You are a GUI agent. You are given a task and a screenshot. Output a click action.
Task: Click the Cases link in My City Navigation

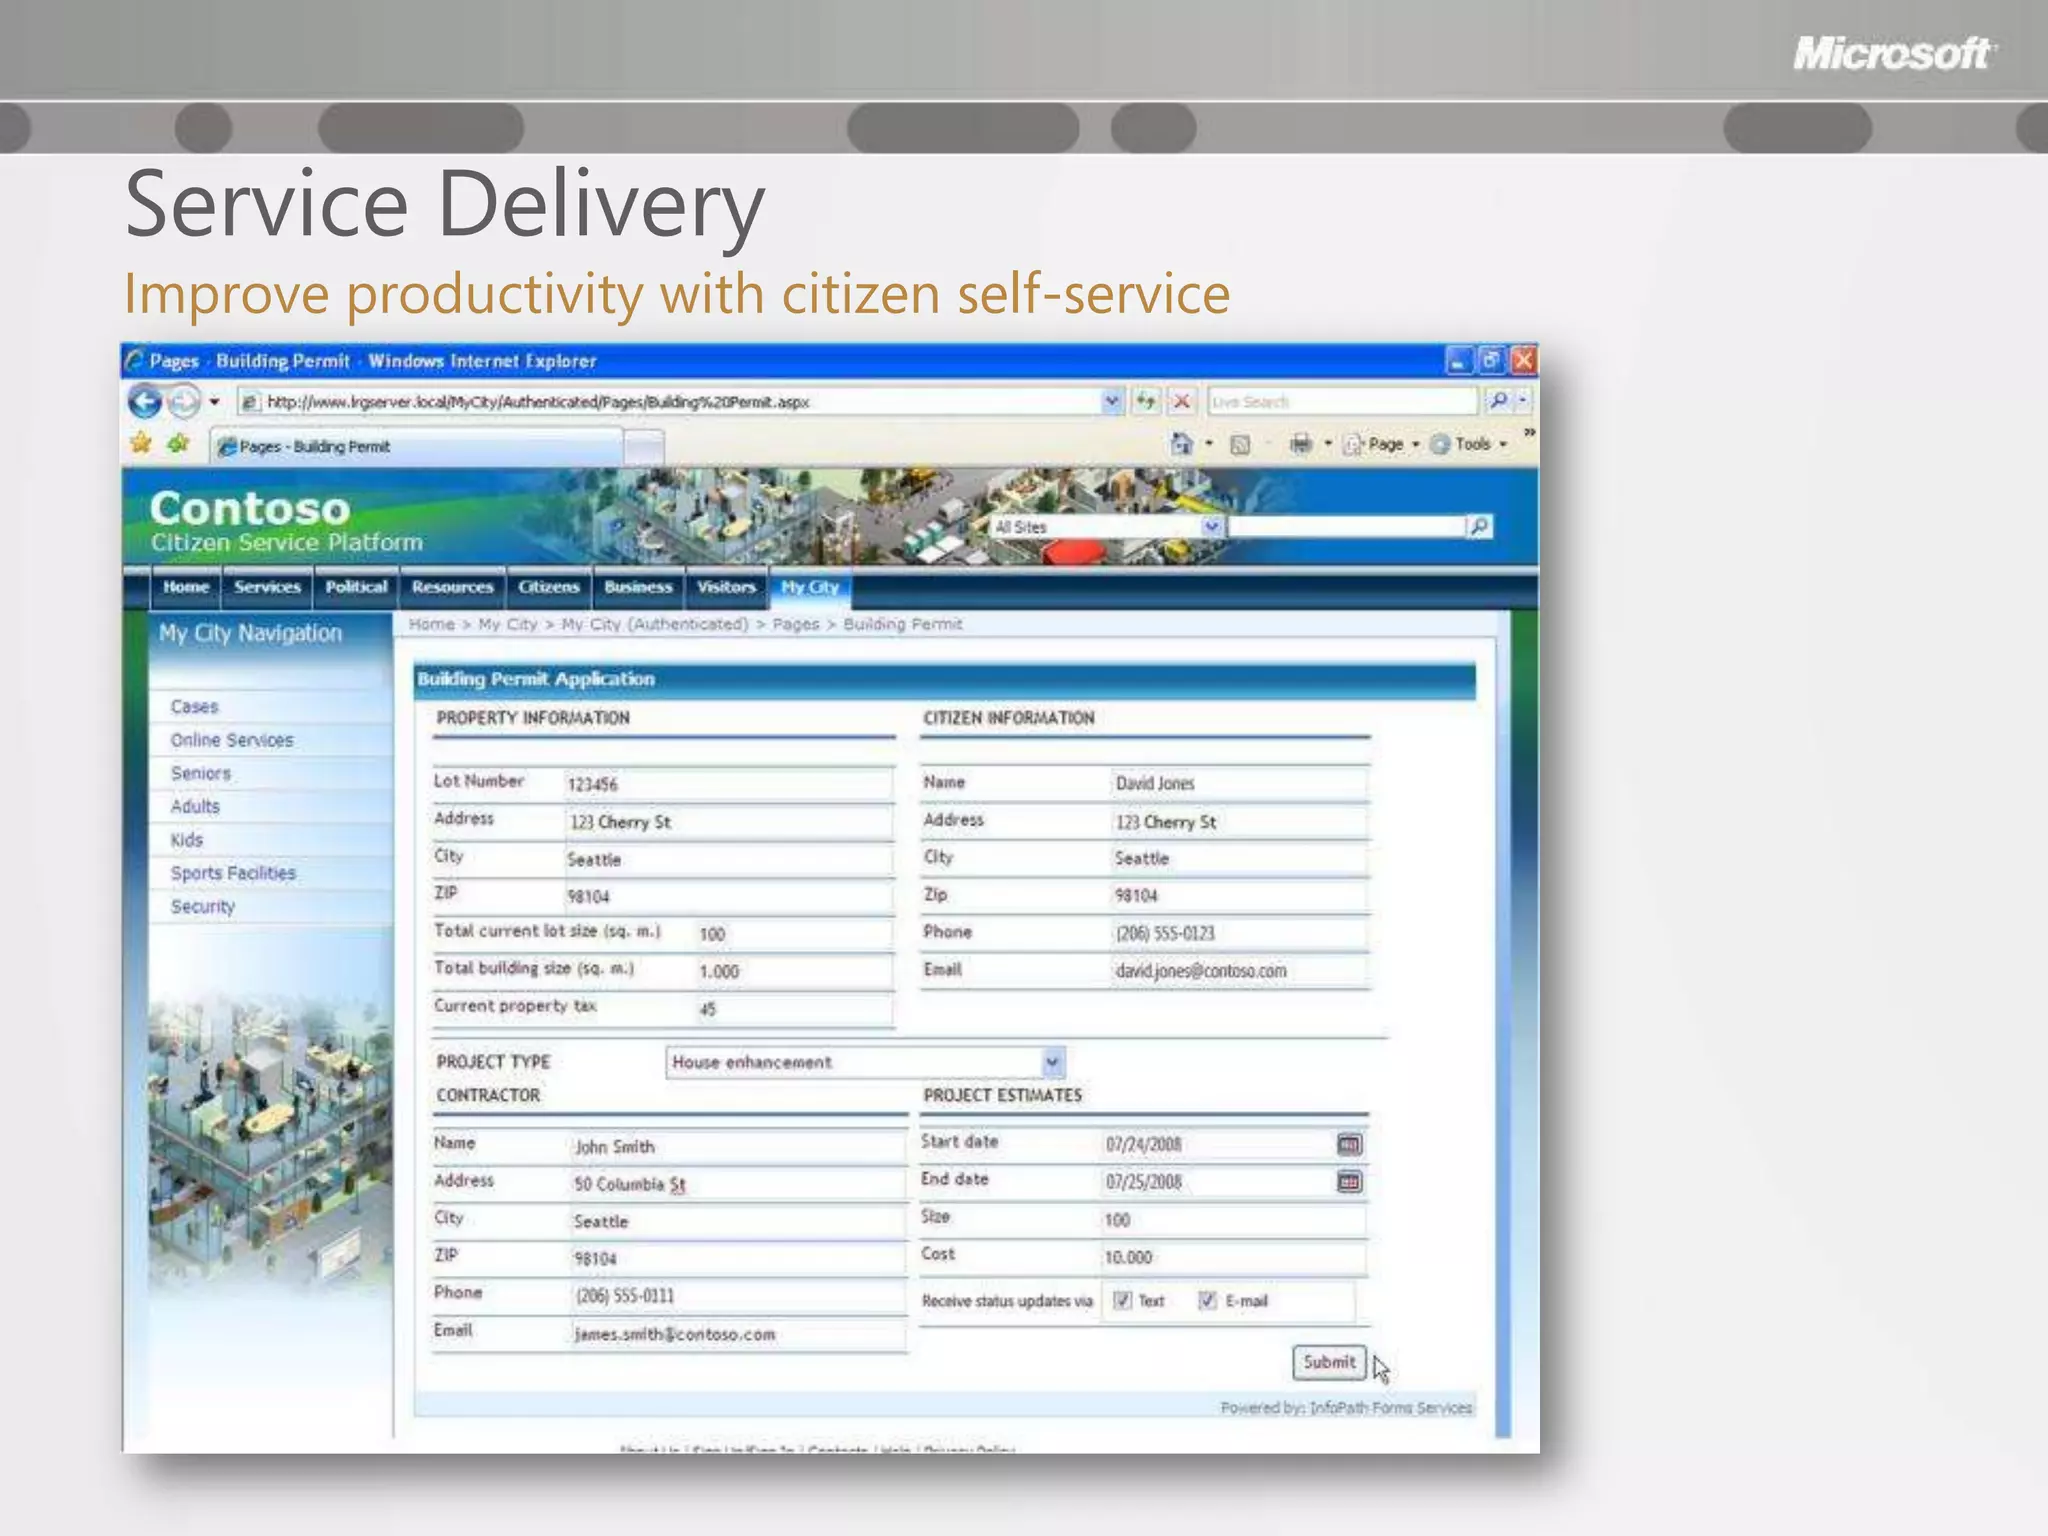point(194,706)
